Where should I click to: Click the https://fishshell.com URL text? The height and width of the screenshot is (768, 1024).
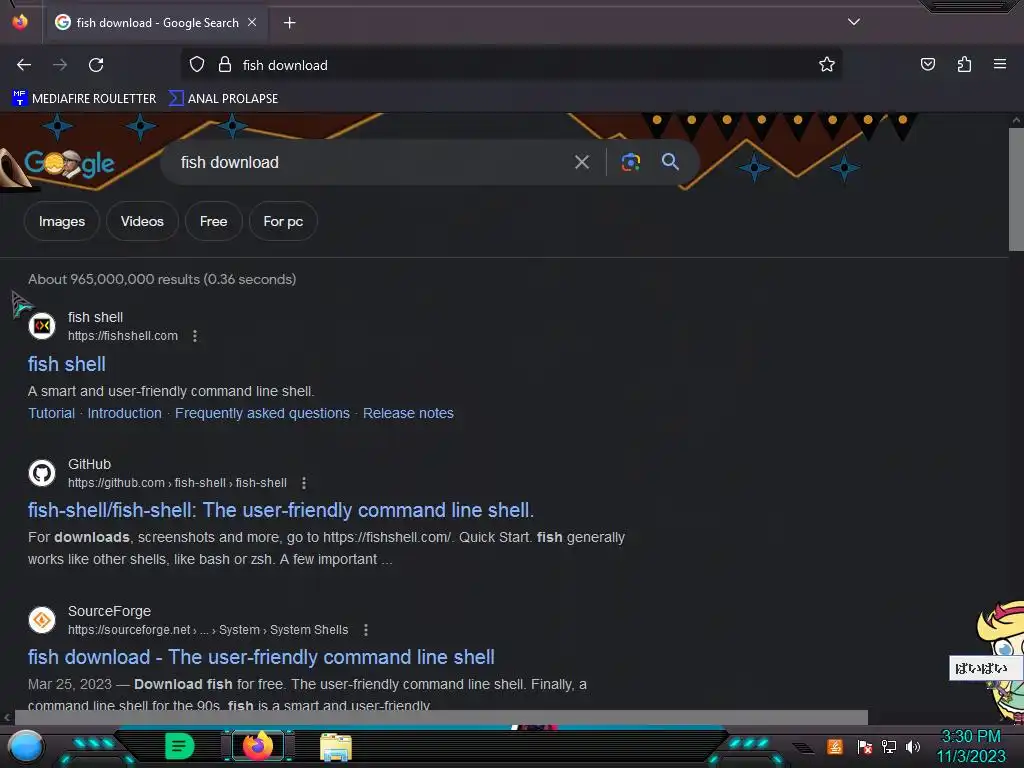pos(123,336)
